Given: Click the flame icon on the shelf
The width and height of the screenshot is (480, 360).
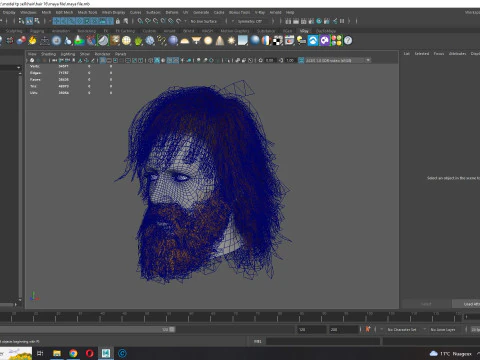Looking at the screenshot, I should [32, 41].
